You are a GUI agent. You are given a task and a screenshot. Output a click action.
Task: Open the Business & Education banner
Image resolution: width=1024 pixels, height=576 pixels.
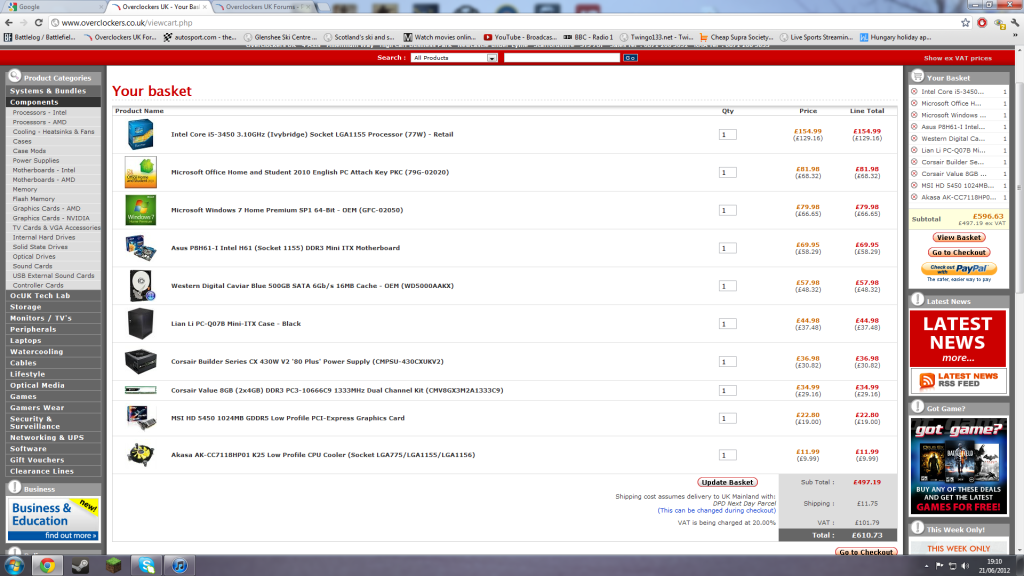click(54, 519)
